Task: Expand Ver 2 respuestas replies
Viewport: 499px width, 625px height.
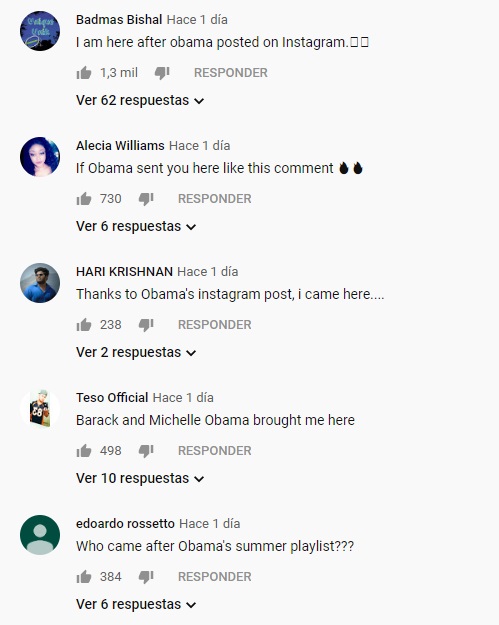Action: (136, 352)
